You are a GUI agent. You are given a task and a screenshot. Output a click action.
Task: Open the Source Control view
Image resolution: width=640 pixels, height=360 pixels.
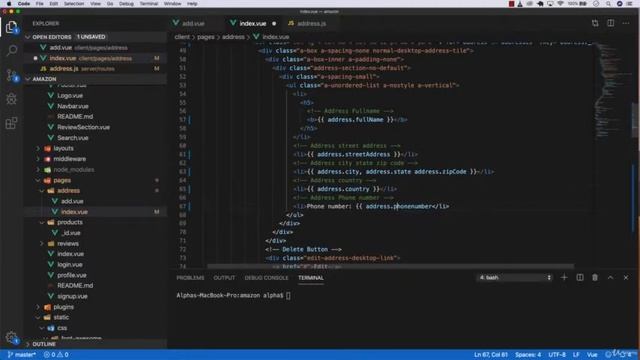tap(12, 75)
